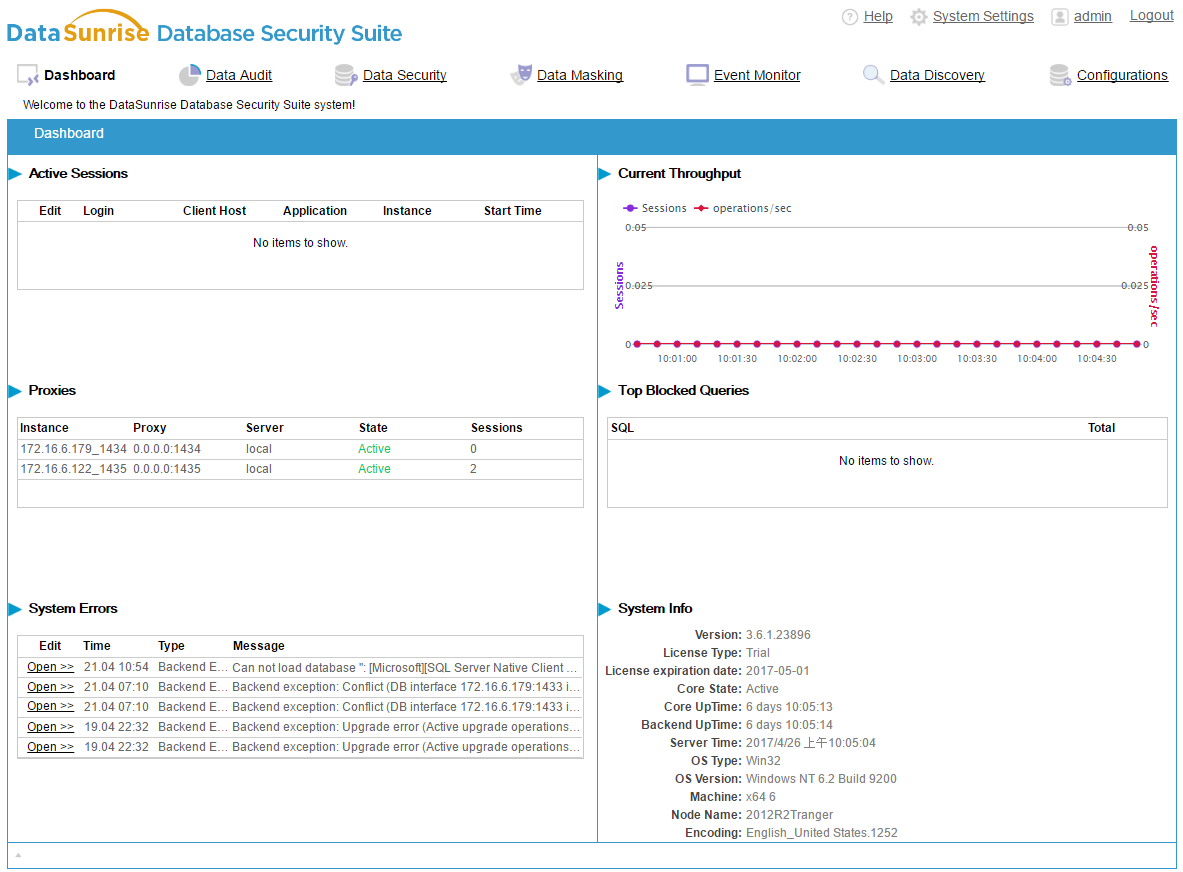Select the Dashboard header tab
Screen dimensions: 1183x872
tap(69, 134)
